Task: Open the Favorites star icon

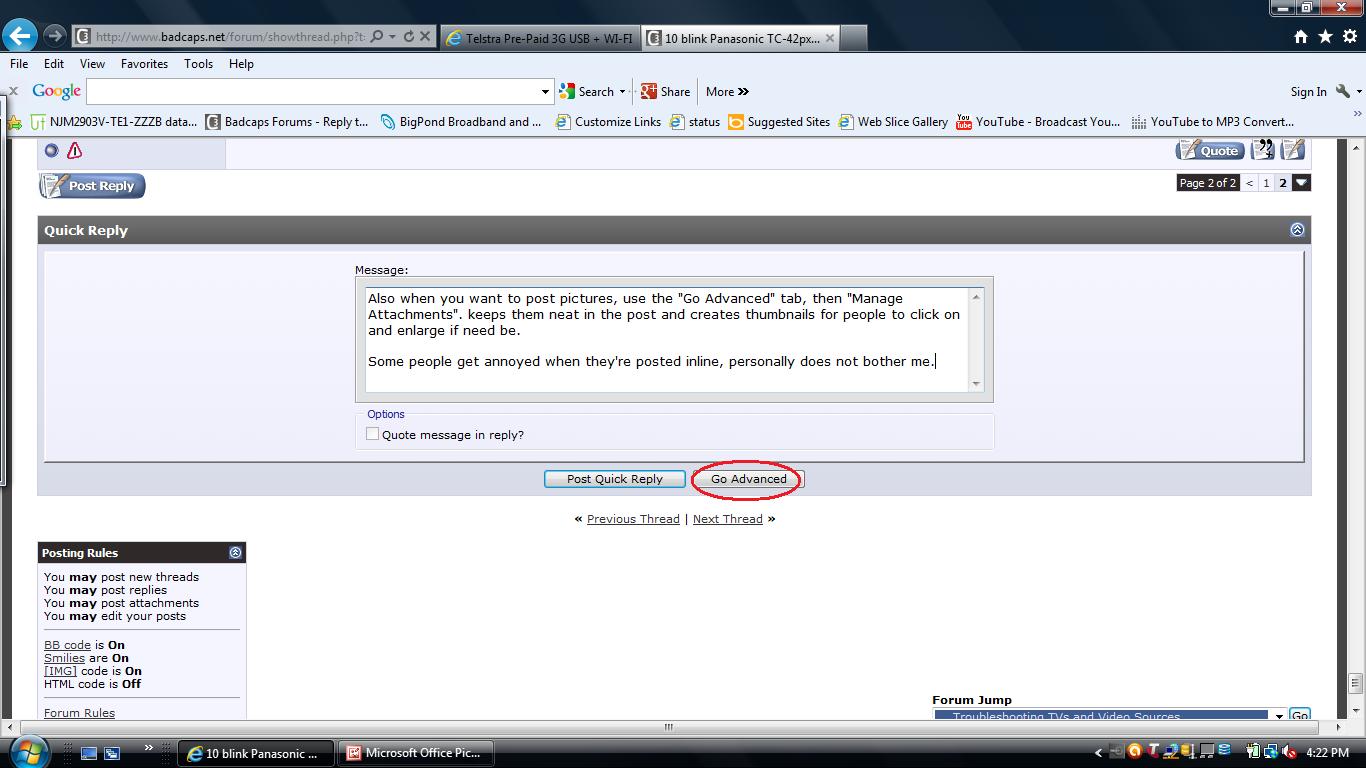Action: tap(1325, 37)
